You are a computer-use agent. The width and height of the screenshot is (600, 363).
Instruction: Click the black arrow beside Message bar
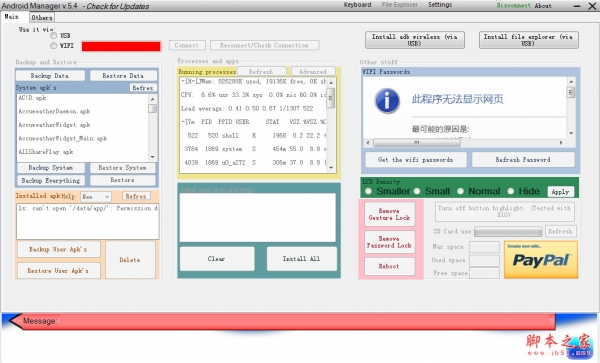tap(15, 321)
